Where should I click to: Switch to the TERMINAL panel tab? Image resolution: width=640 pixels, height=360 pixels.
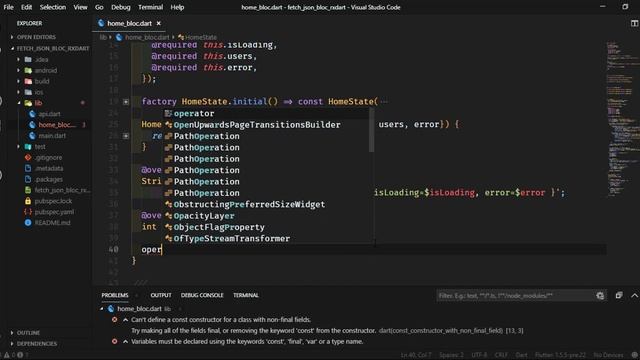point(246,295)
